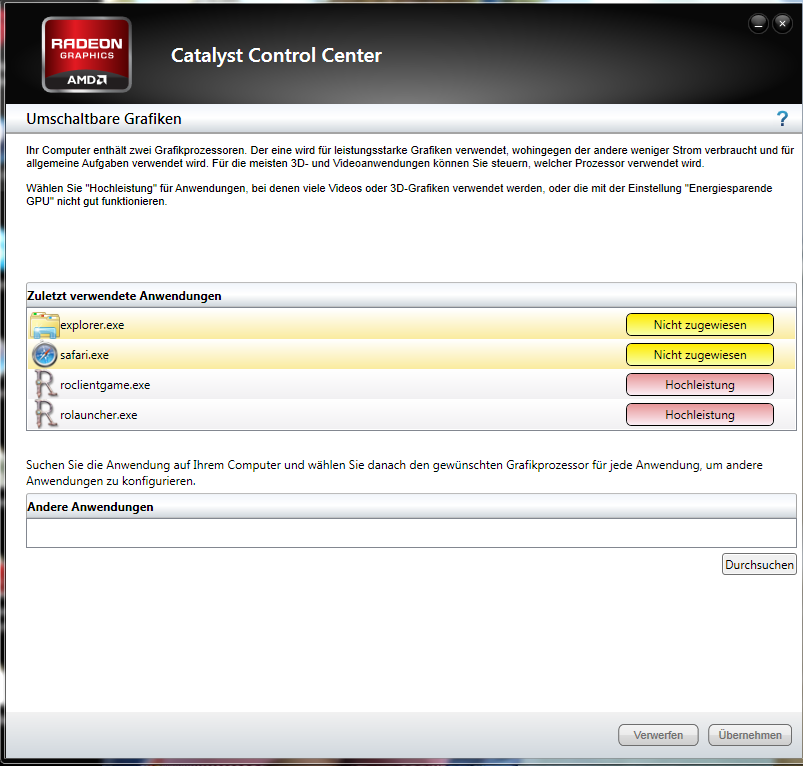803x766 pixels.
Task: Toggle safari.exe 'Nicht zugewiesen' GPU setting
Action: (700, 355)
